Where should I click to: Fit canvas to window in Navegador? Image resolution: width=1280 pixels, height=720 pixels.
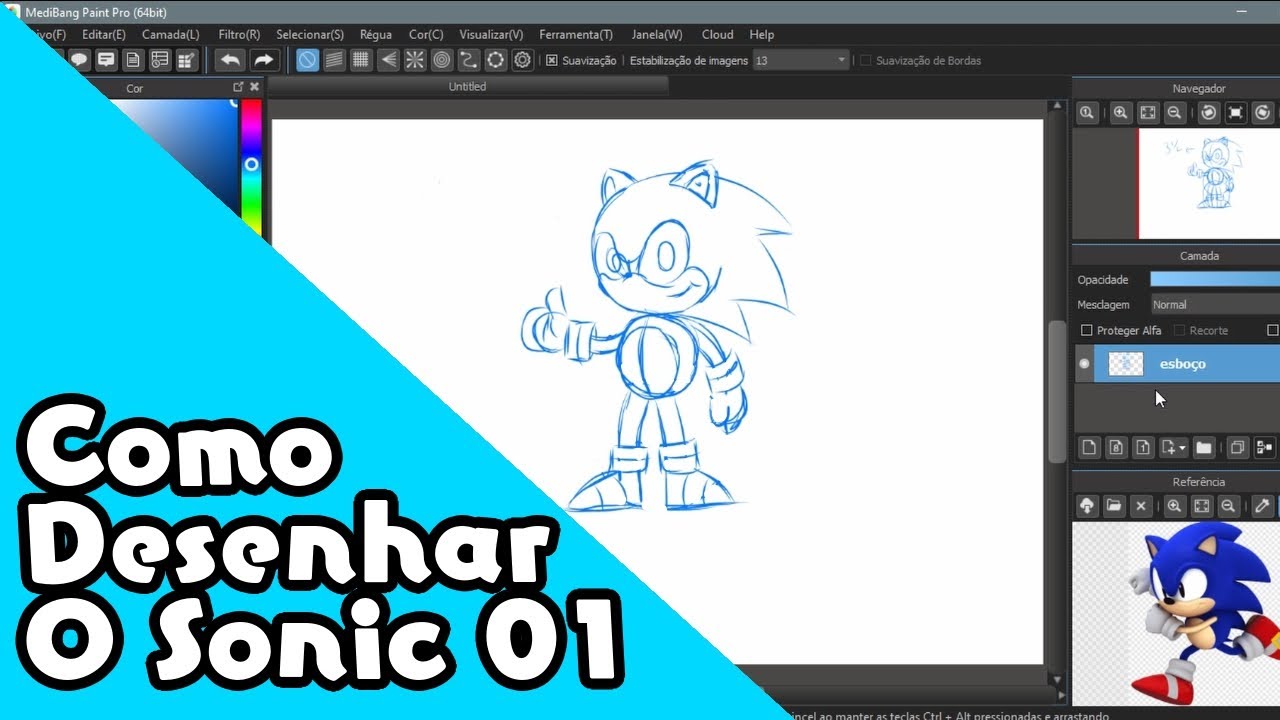tap(1148, 113)
